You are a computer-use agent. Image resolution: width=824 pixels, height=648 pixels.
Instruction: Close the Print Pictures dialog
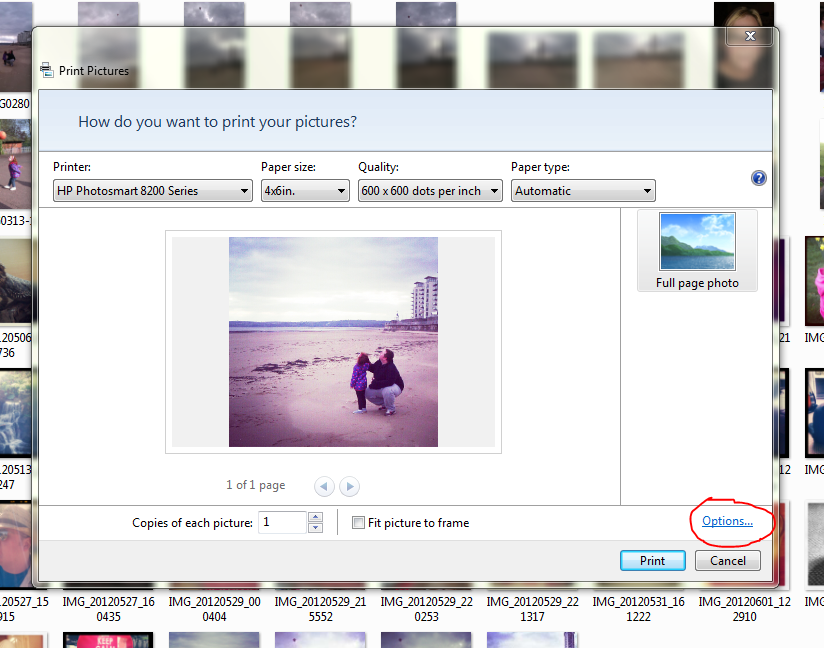pyautogui.click(x=750, y=36)
